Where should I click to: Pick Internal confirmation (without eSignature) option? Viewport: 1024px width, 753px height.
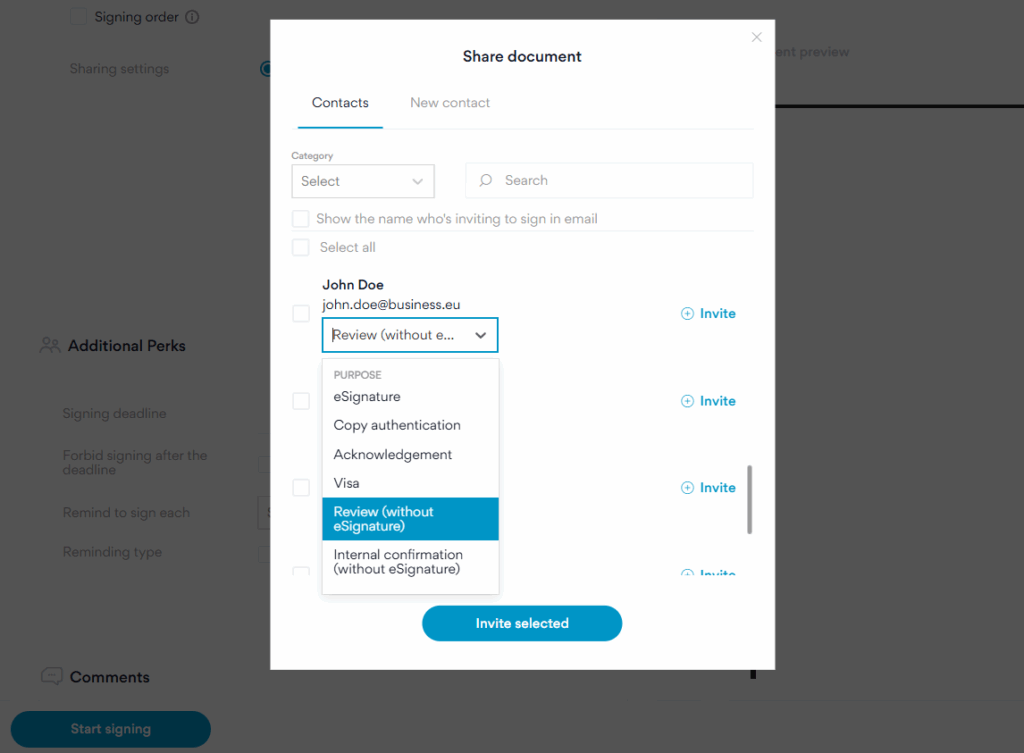pyautogui.click(x=398, y=562)
